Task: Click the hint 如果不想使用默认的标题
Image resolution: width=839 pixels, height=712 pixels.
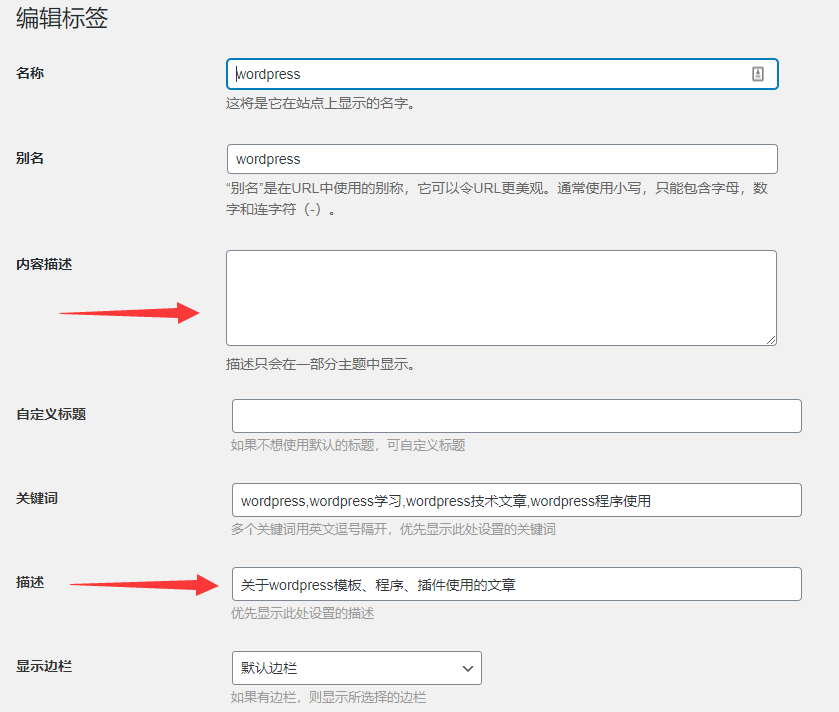Action: coord(348,445)
